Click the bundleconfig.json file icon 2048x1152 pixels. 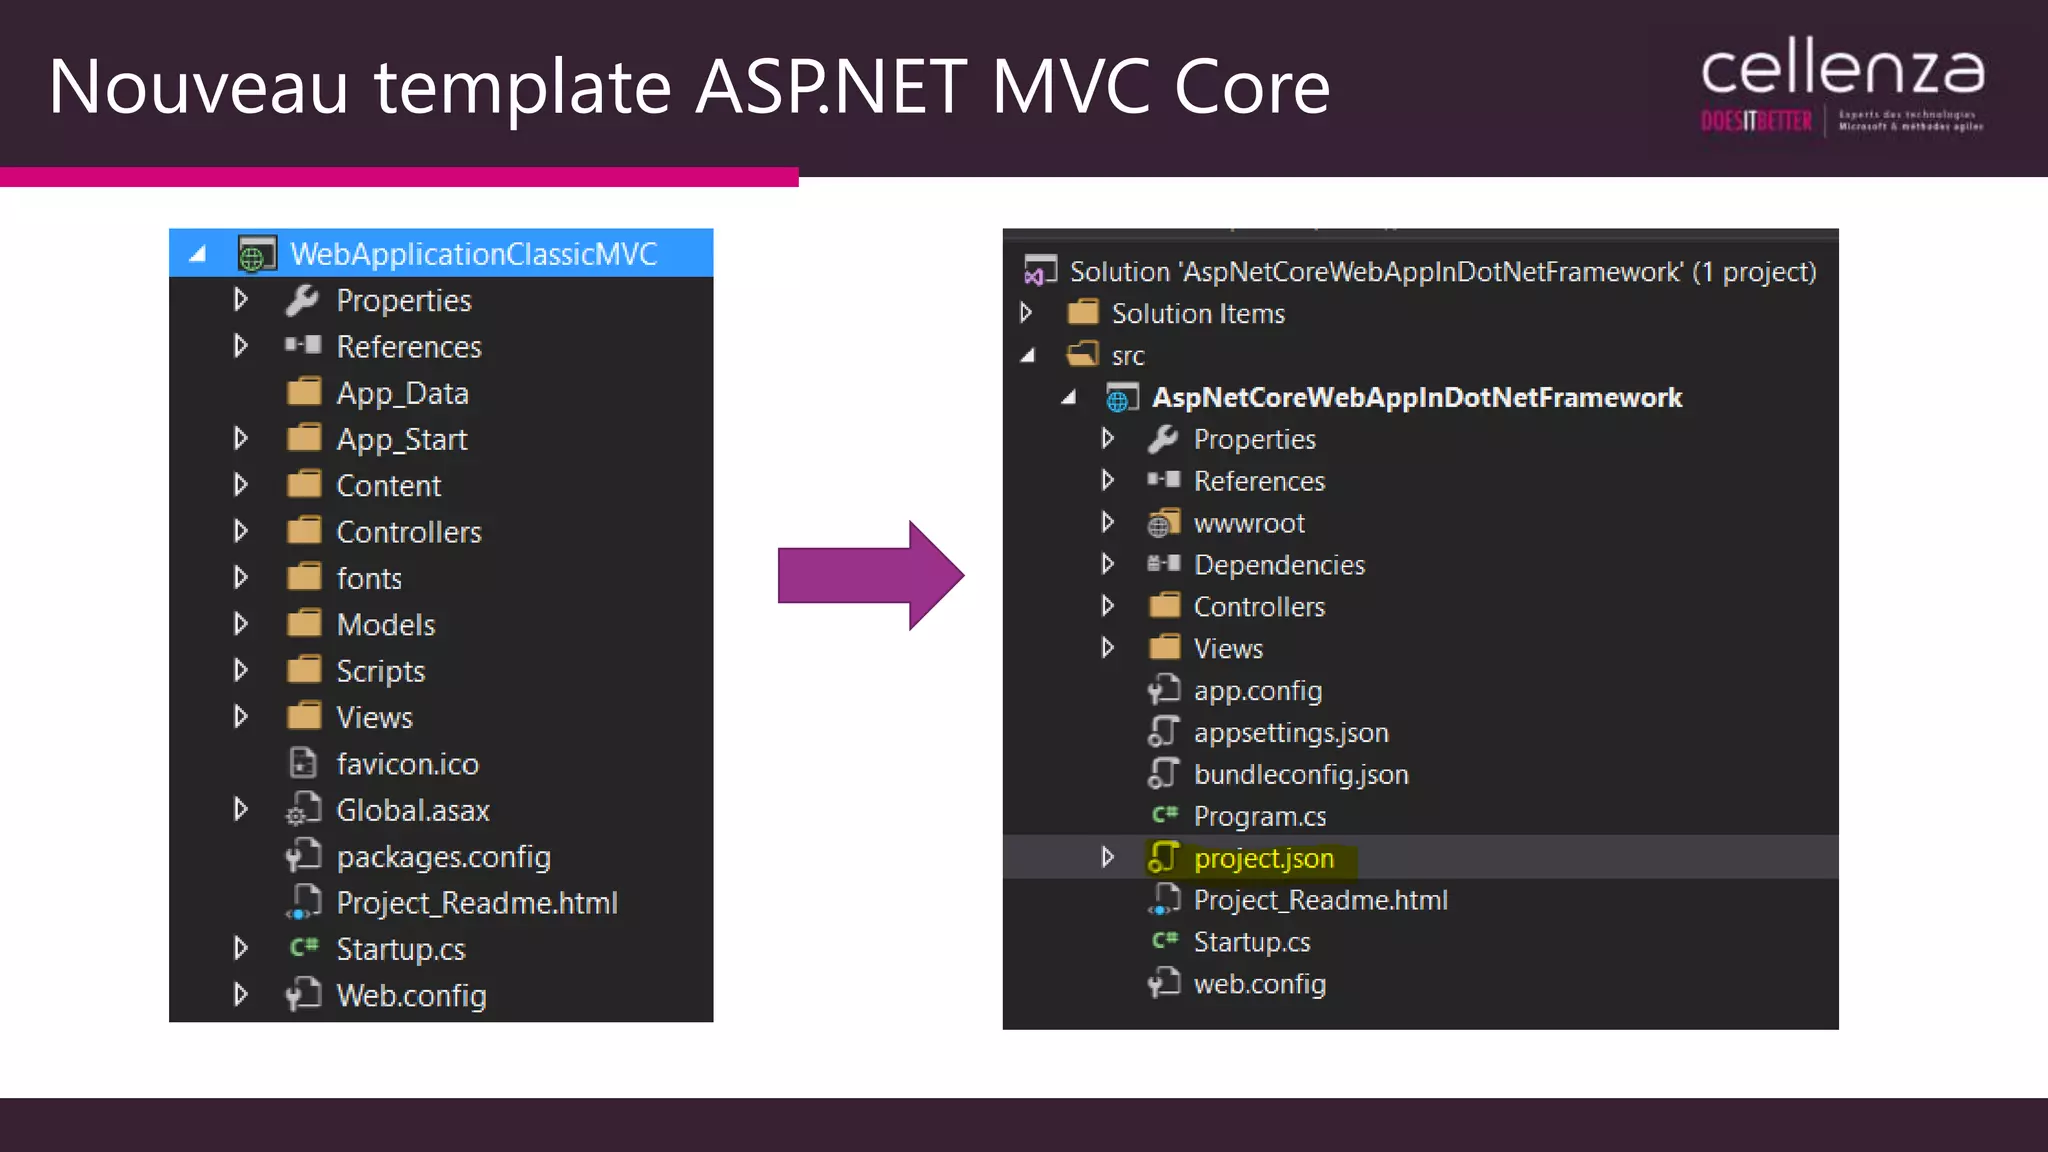coord(1163,773)
